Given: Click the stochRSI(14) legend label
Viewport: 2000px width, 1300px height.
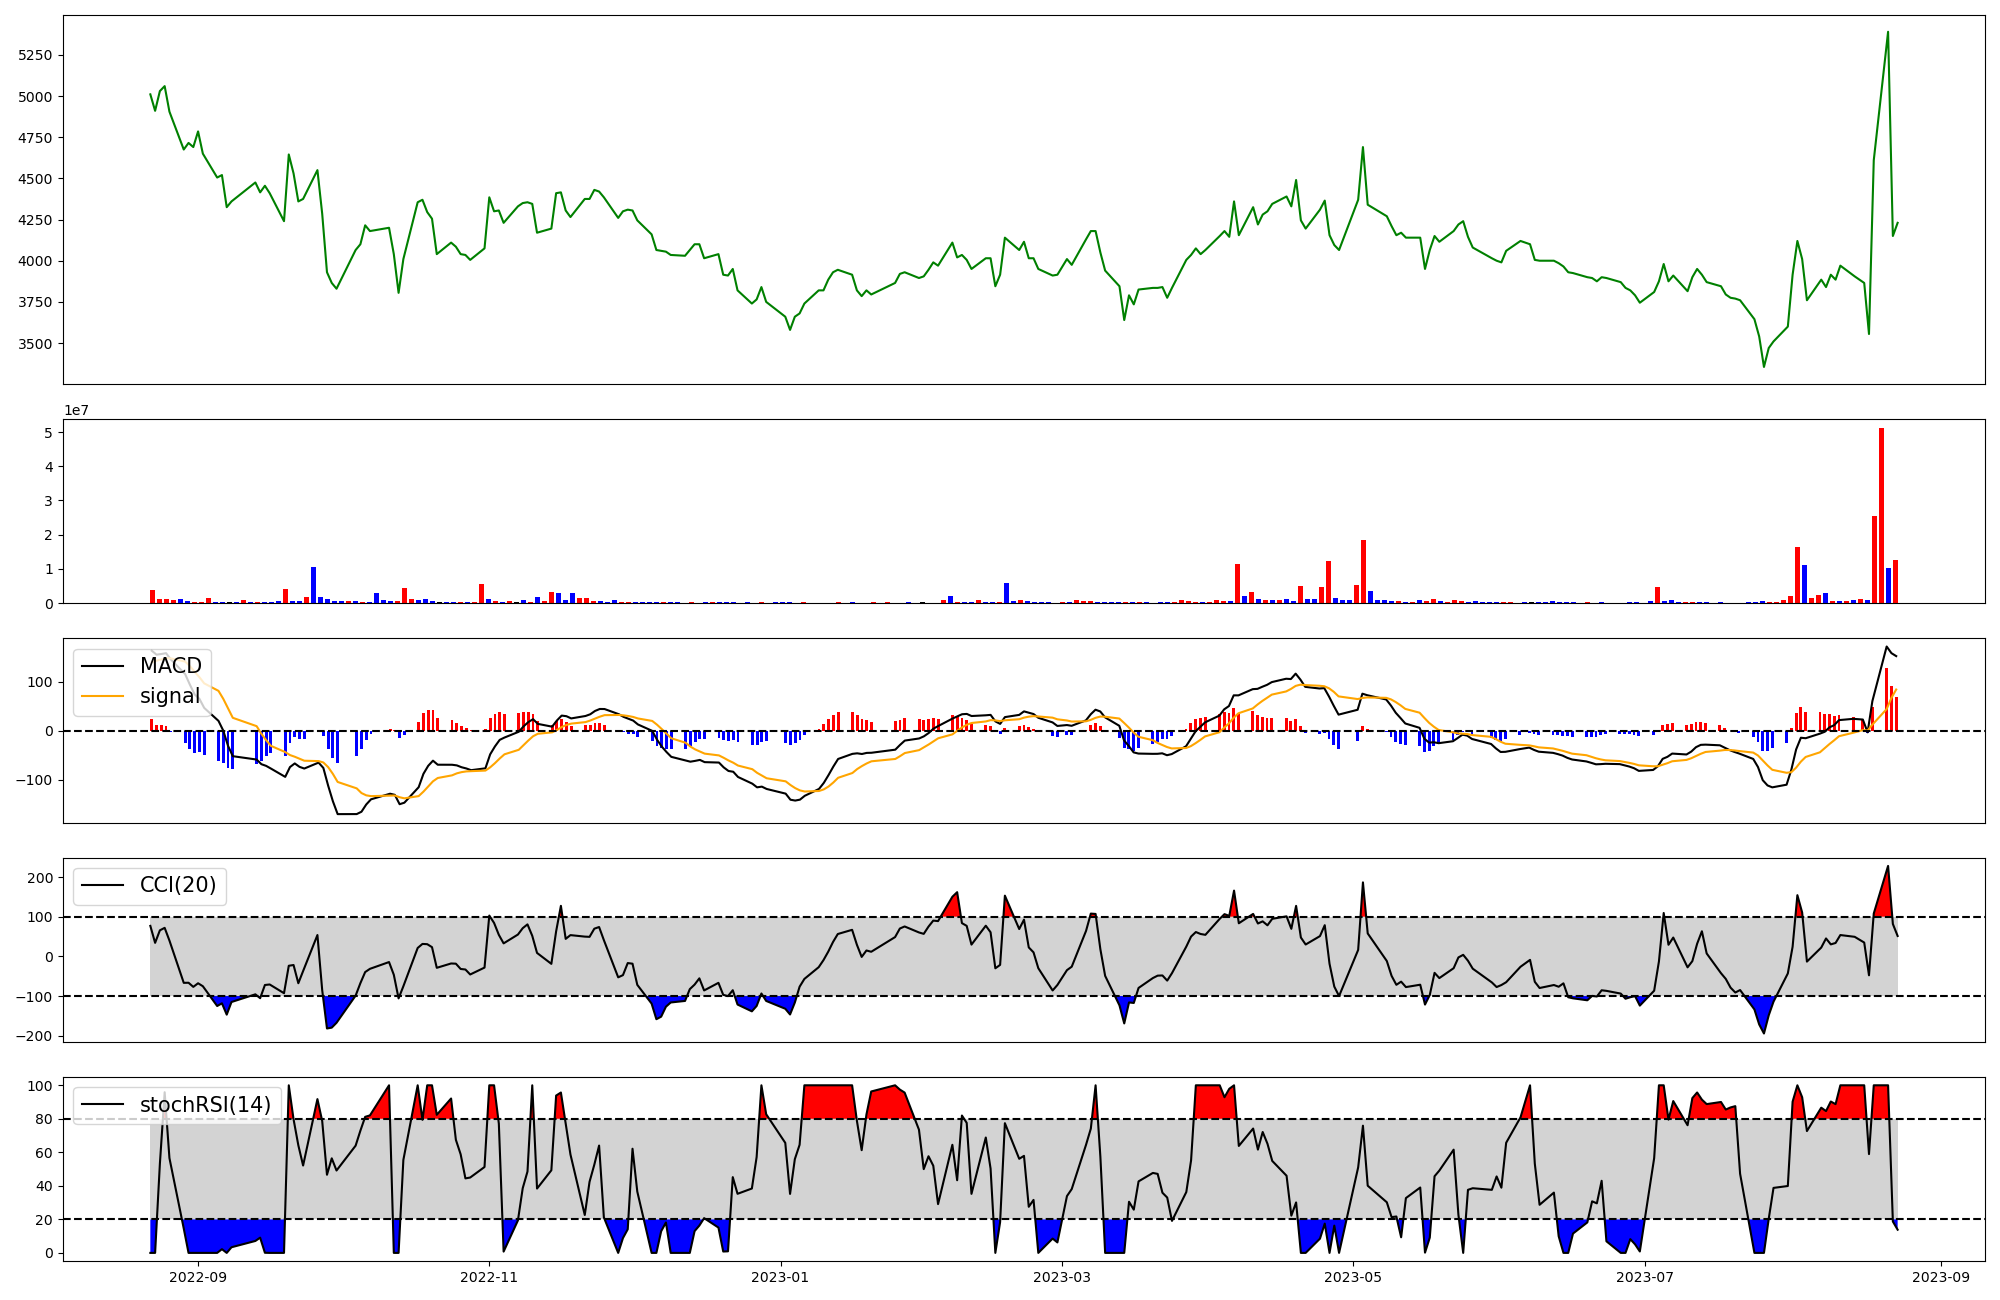Looking at the screenshot, I should 205,1105.
